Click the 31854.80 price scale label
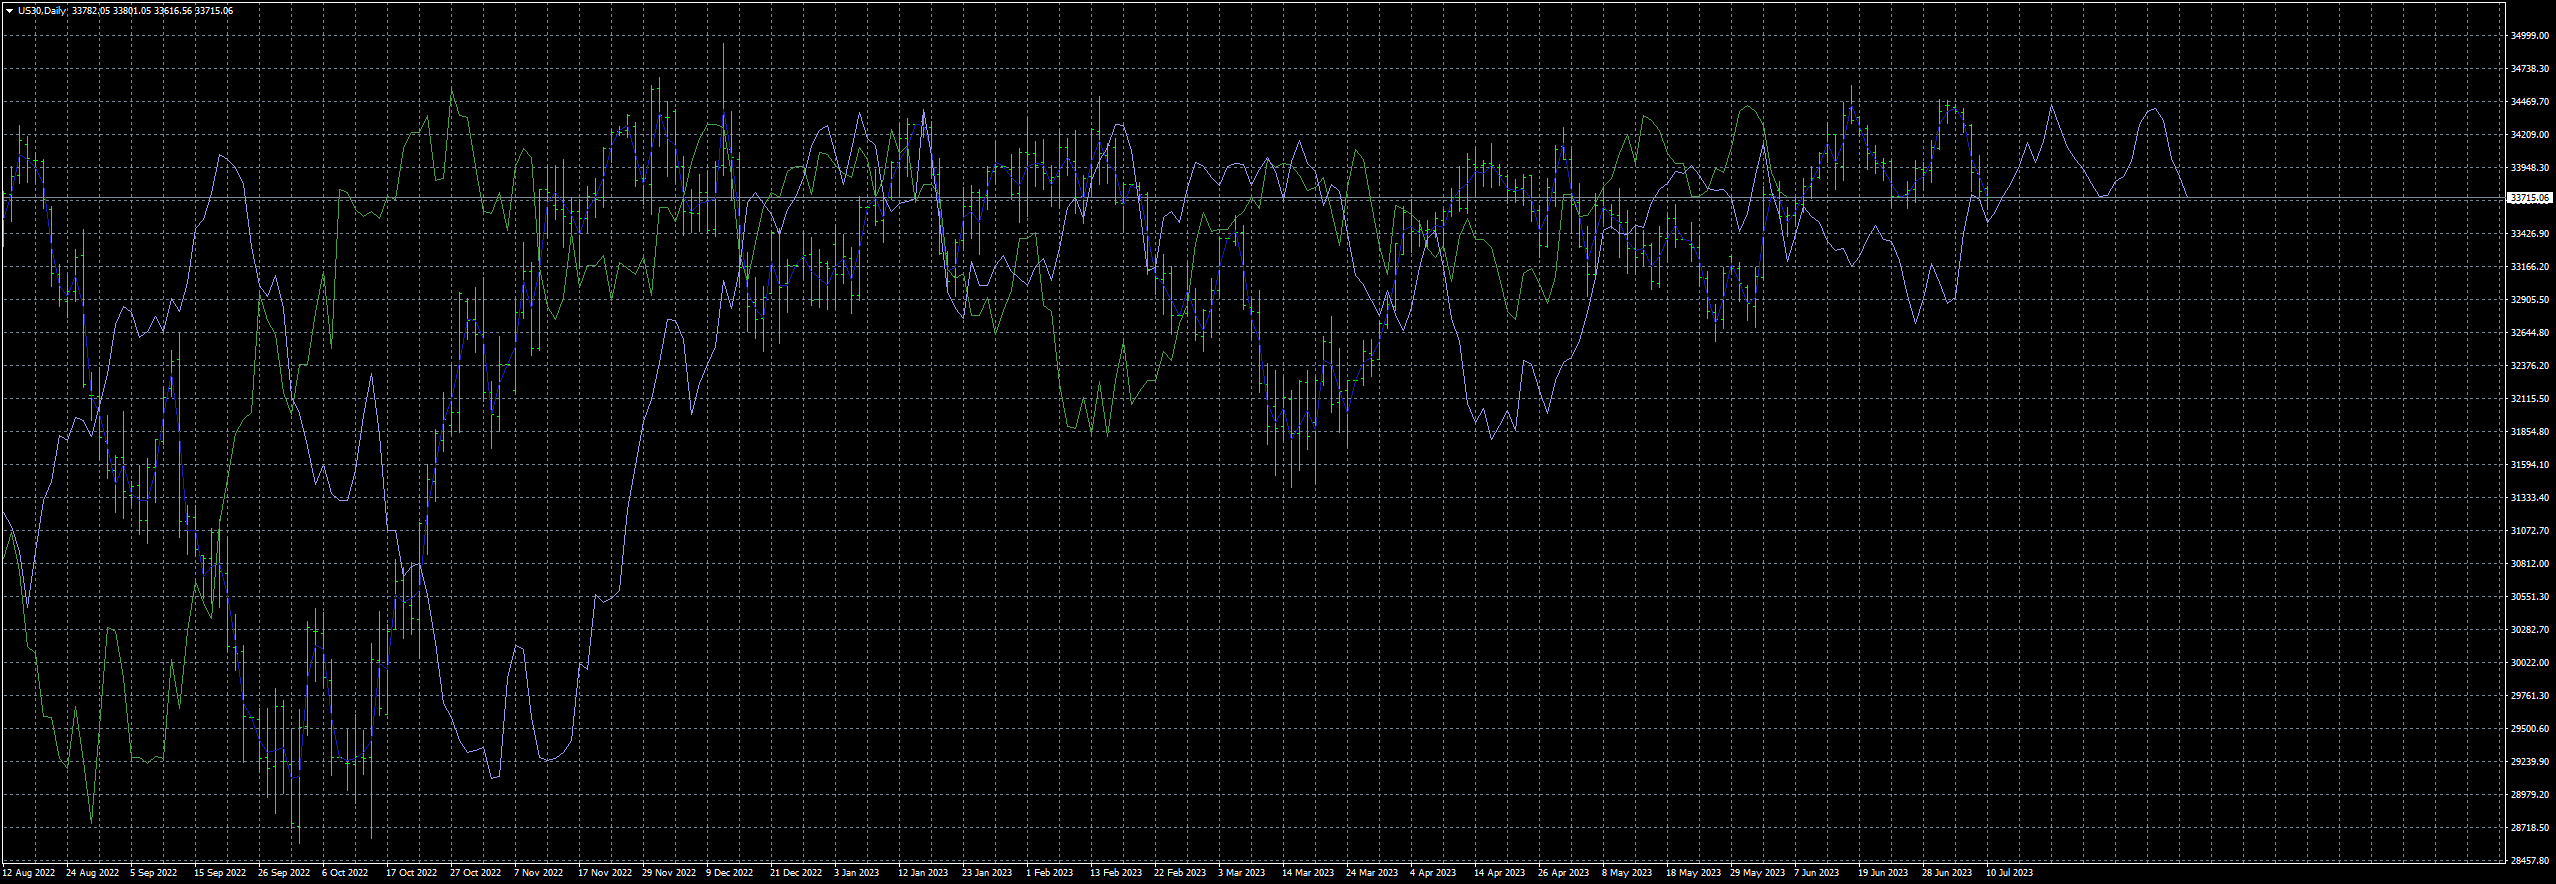The width and height of the screenshot is (2556, 884). tap(2530, 432)
